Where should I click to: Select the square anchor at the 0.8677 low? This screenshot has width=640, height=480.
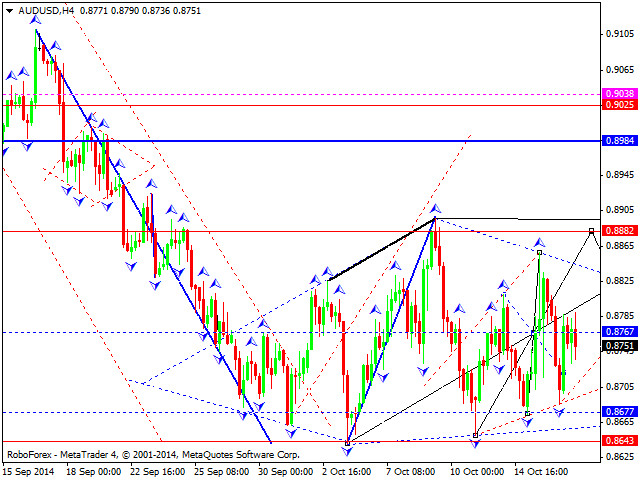point(527,414)
